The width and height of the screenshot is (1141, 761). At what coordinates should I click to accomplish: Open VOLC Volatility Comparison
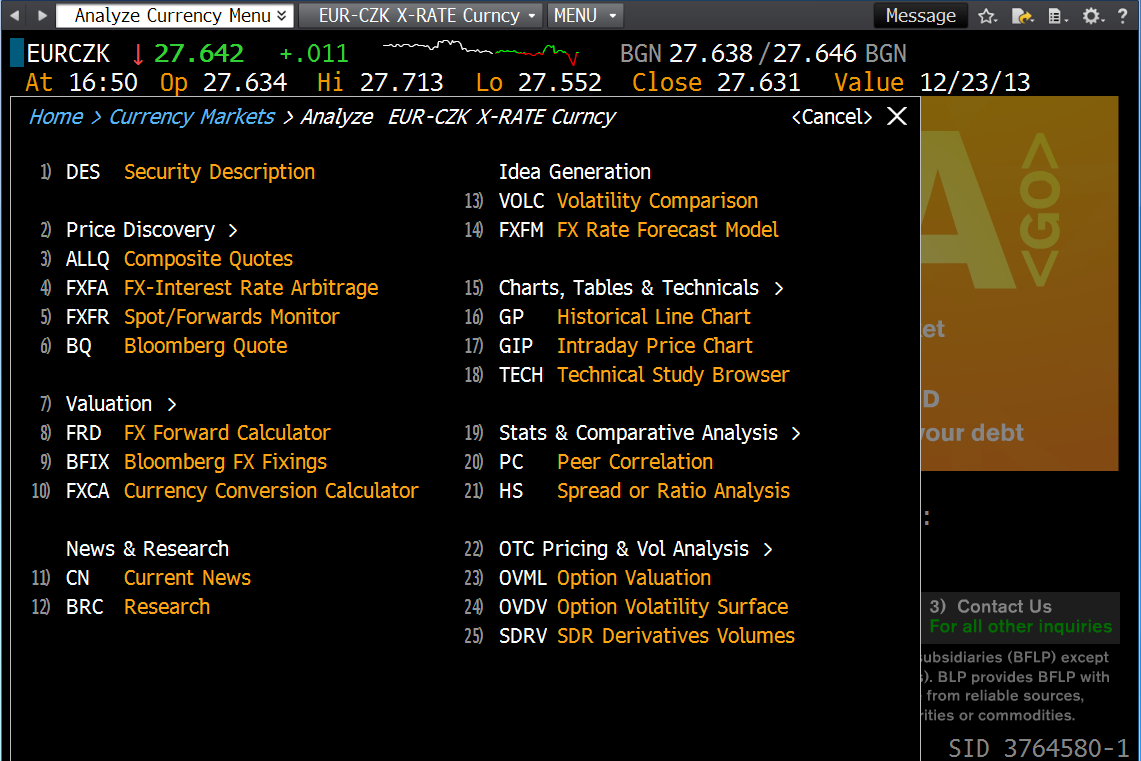612,201
